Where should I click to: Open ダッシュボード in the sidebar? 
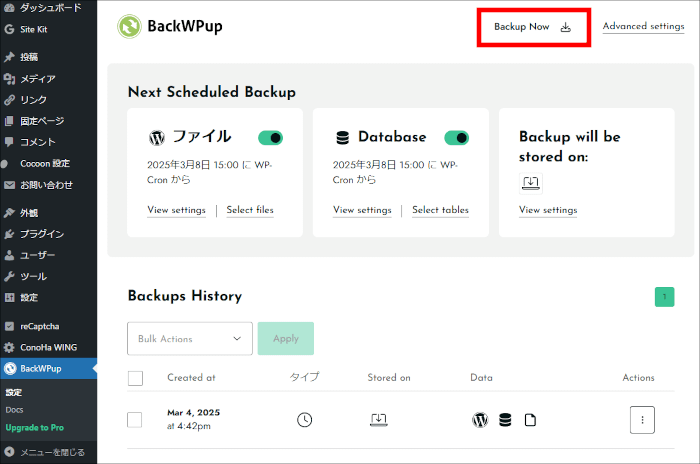tap(48, 7)
